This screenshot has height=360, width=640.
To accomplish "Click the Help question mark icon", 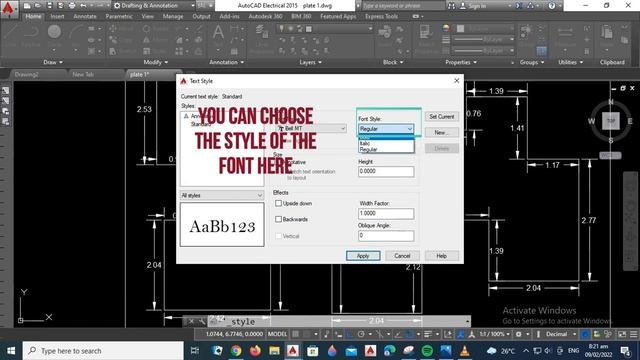I will 552,6.
